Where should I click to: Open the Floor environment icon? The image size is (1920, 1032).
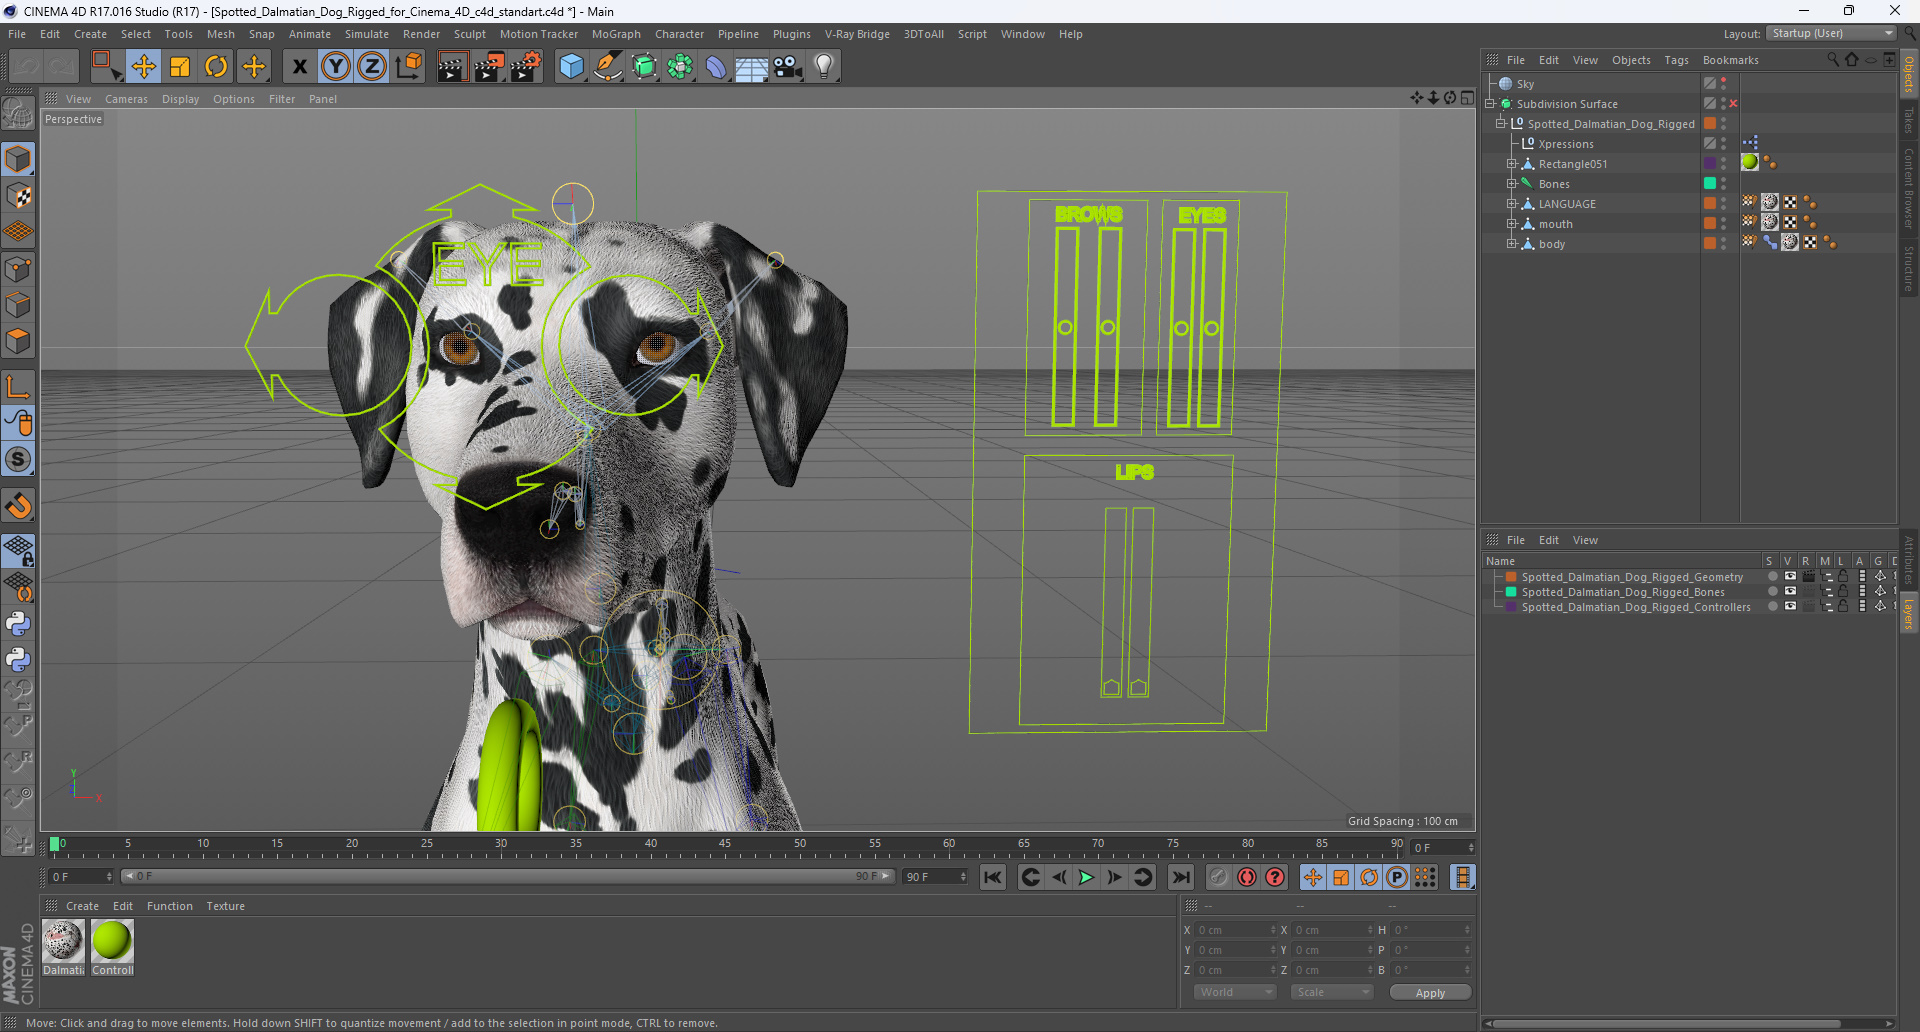click(x=752, y=67)
